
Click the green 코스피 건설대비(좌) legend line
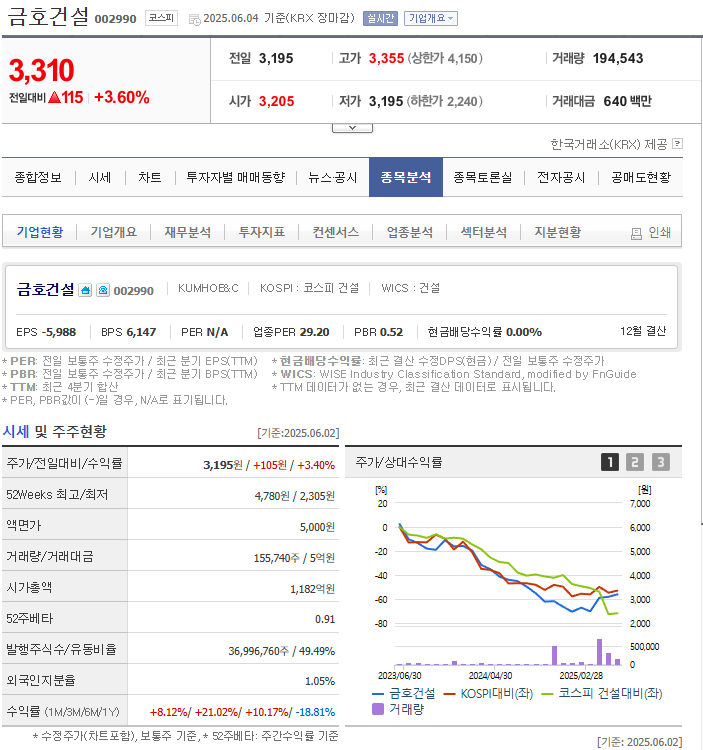point(548,694)
